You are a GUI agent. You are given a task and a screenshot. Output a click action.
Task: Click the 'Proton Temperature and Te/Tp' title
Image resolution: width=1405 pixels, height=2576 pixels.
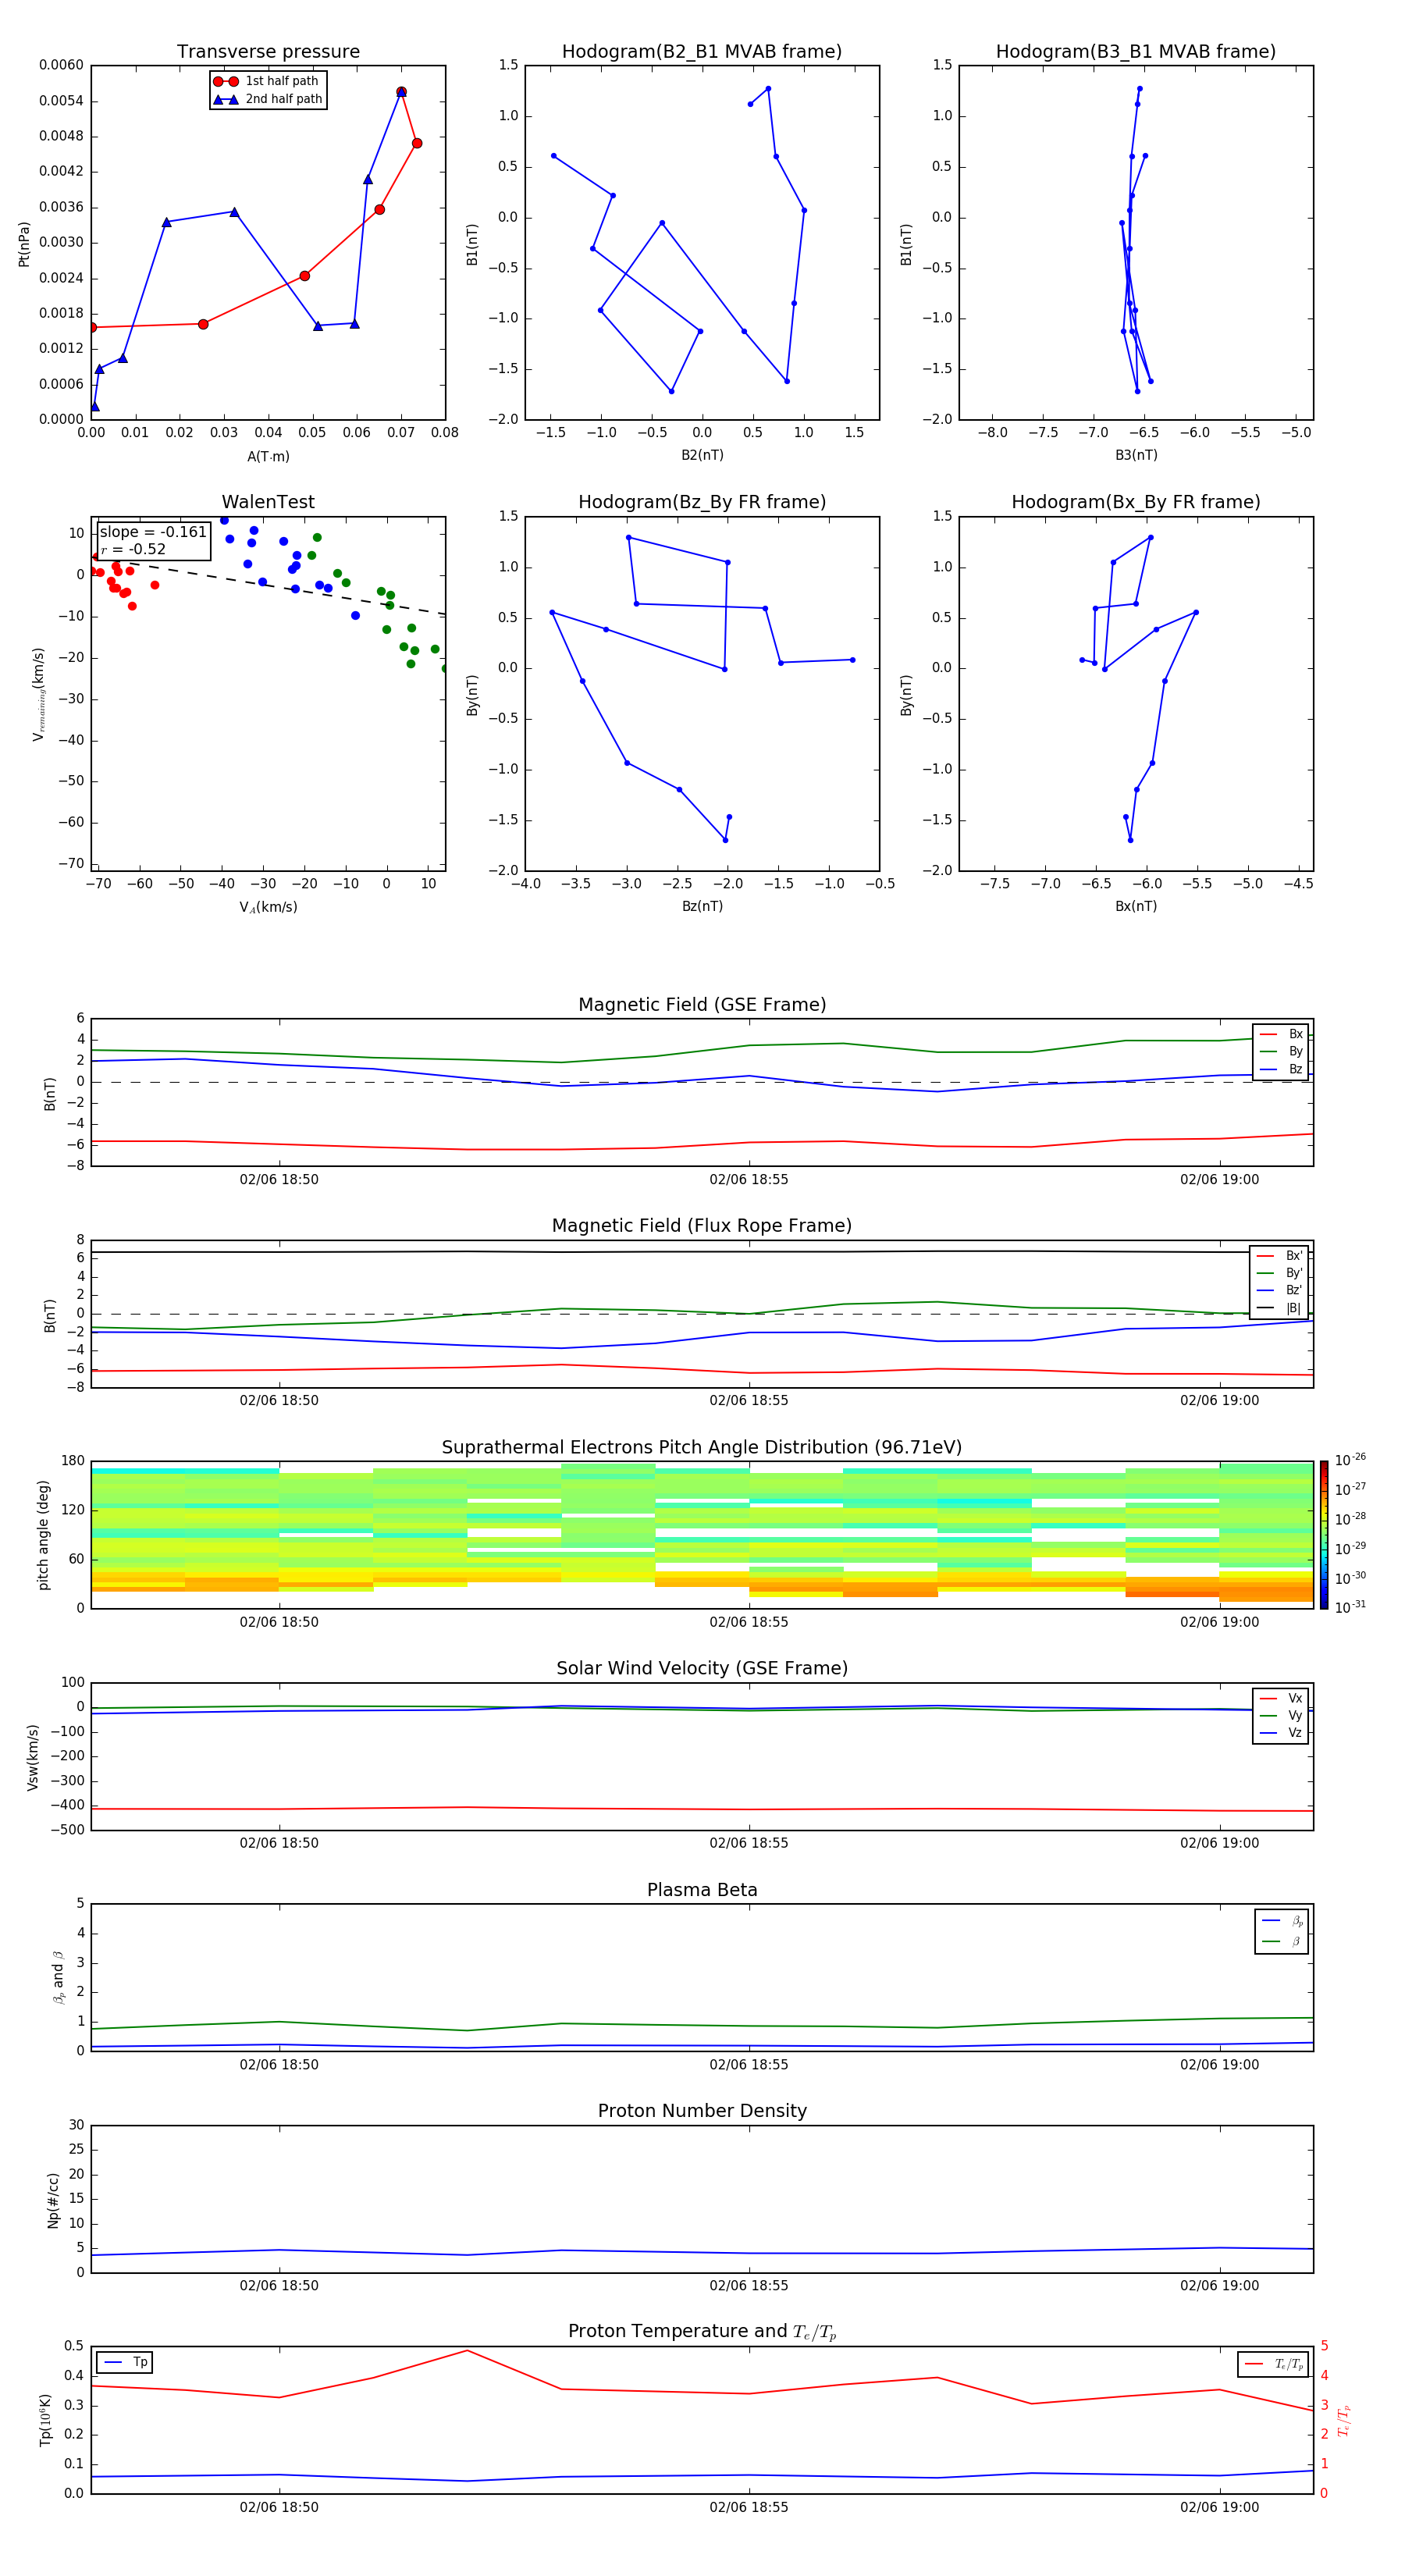click(702, 2332)
